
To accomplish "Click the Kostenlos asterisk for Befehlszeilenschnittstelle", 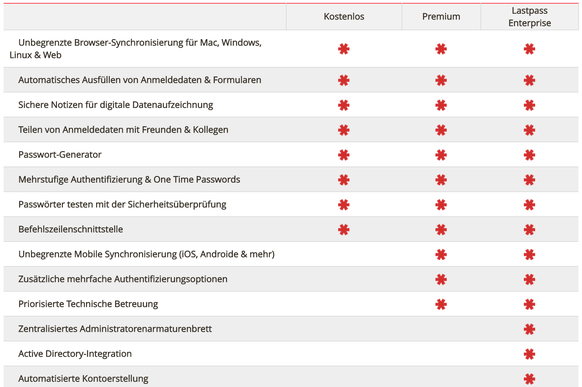I will coord(344,230).
